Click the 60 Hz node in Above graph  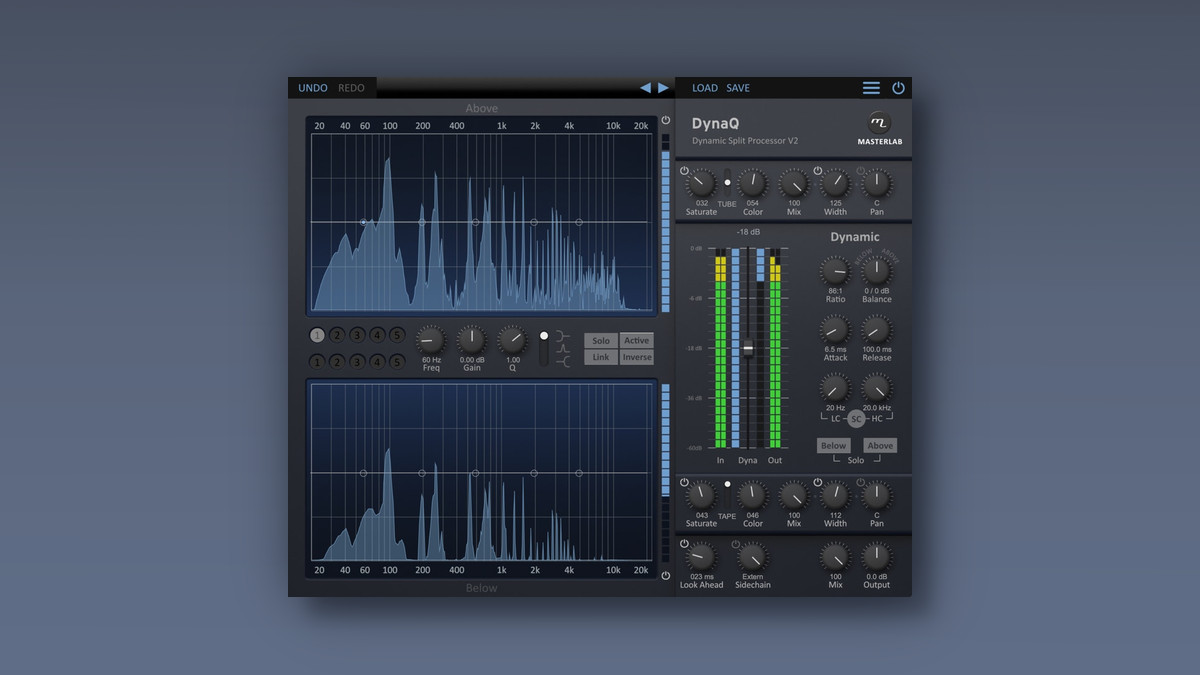click(x=363, y=222)
